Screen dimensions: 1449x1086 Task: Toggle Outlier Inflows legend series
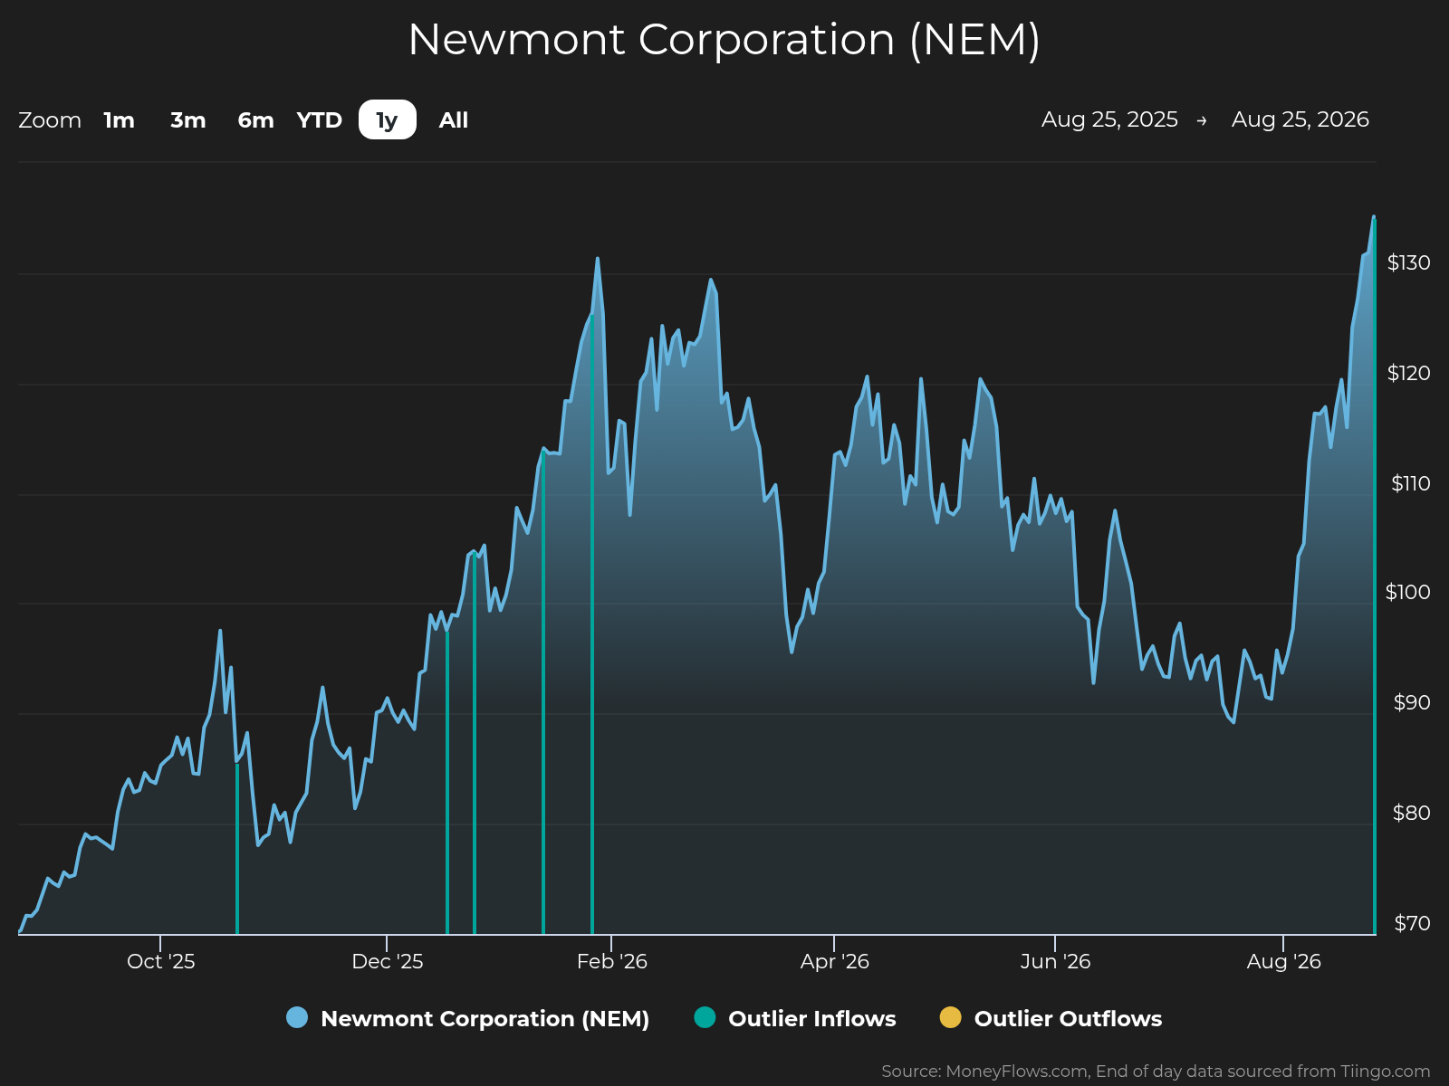pos(796,1018)
